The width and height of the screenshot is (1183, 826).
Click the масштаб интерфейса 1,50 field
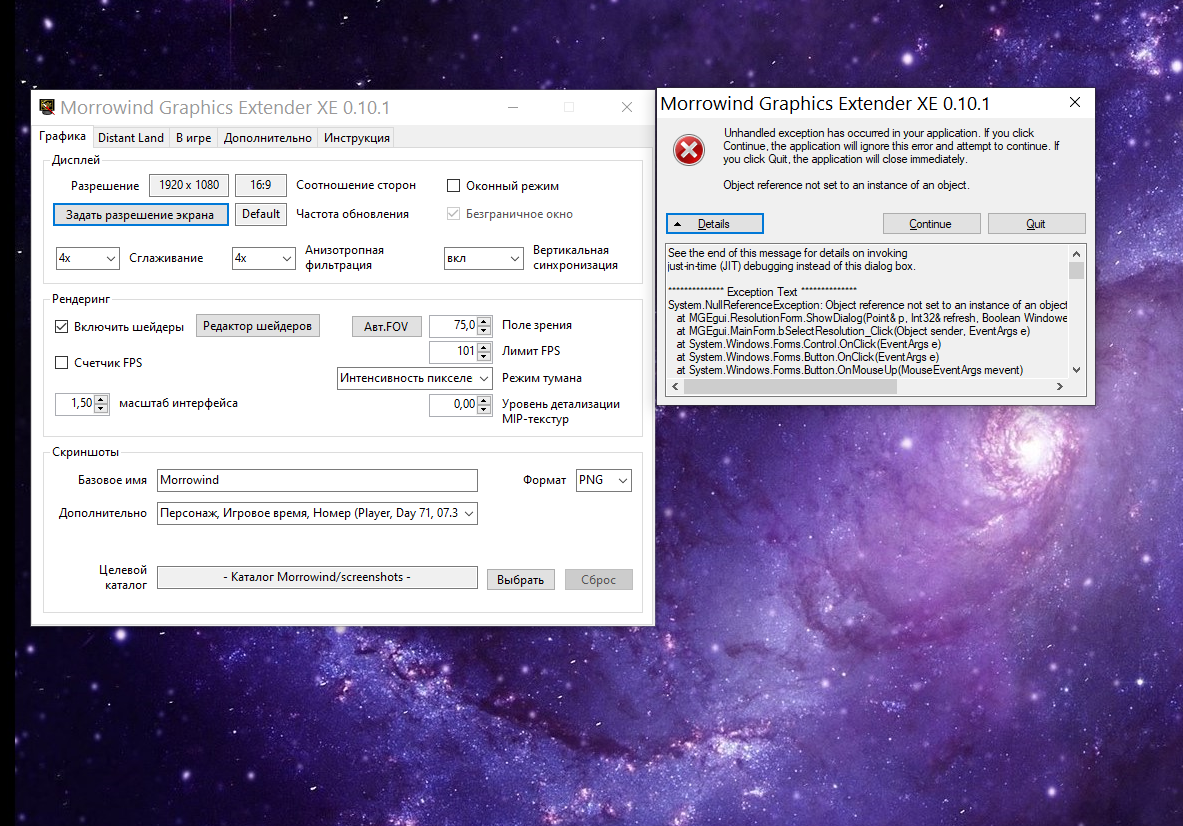pyautogui.click(x=75, y=404)
